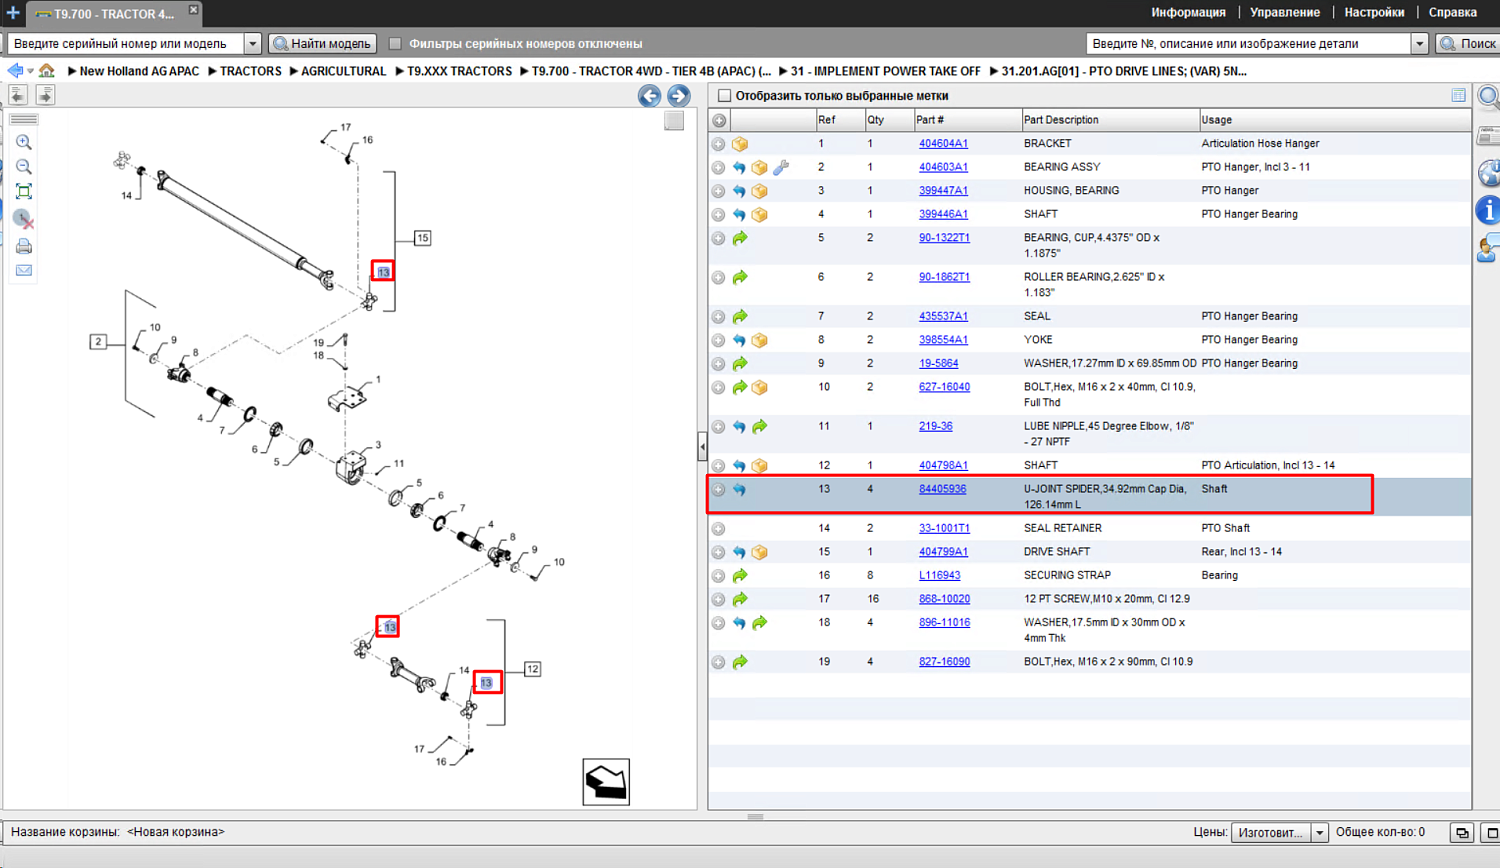Open the globe icon in the right sidebar
The image size is (1500, 868).
tap(1488, 173)
